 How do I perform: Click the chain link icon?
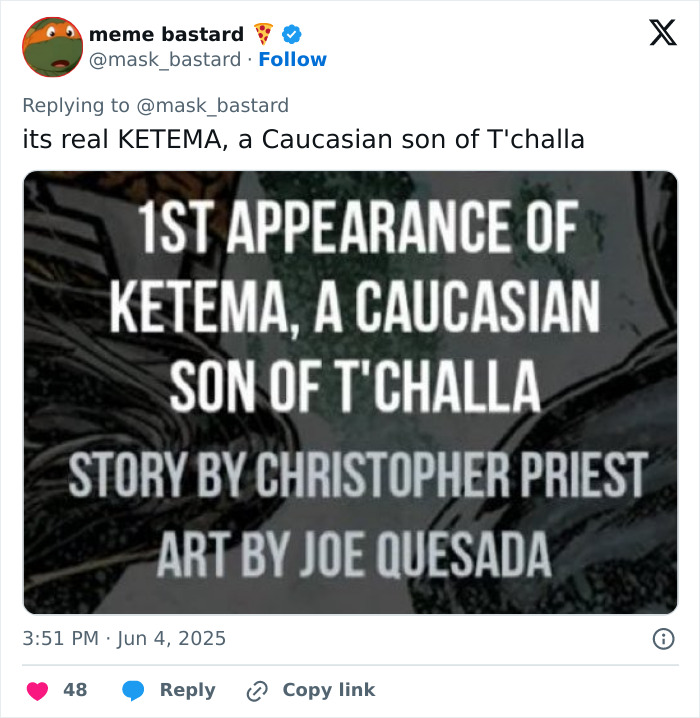(257, 690)
